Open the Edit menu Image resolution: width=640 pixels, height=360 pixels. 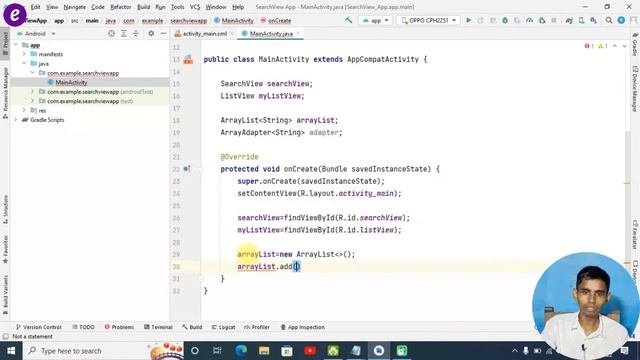click(36, 7)
